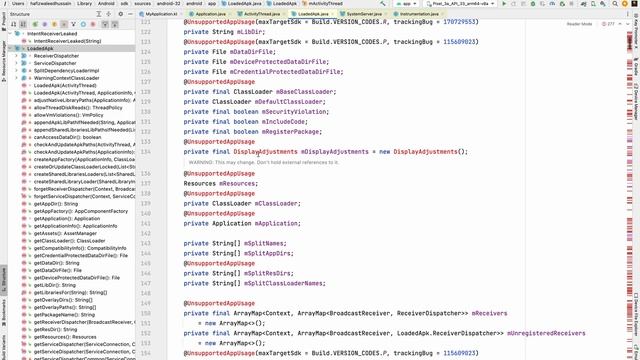Click Sync Project with Gradle elephant icon
The height and width of the screenshot is (360, 640).
coord(583,4)
